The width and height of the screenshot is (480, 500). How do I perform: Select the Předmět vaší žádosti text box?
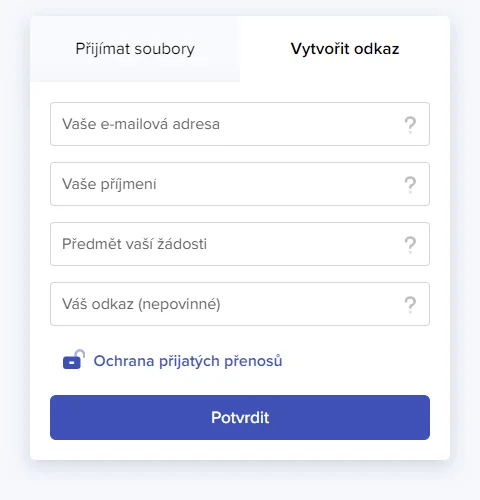[240, 244]
